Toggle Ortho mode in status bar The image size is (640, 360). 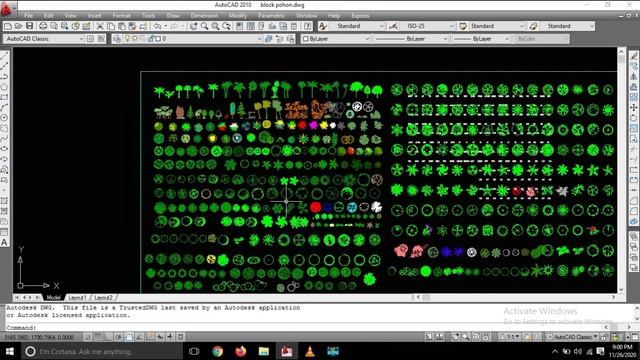(x=108, y=337)
